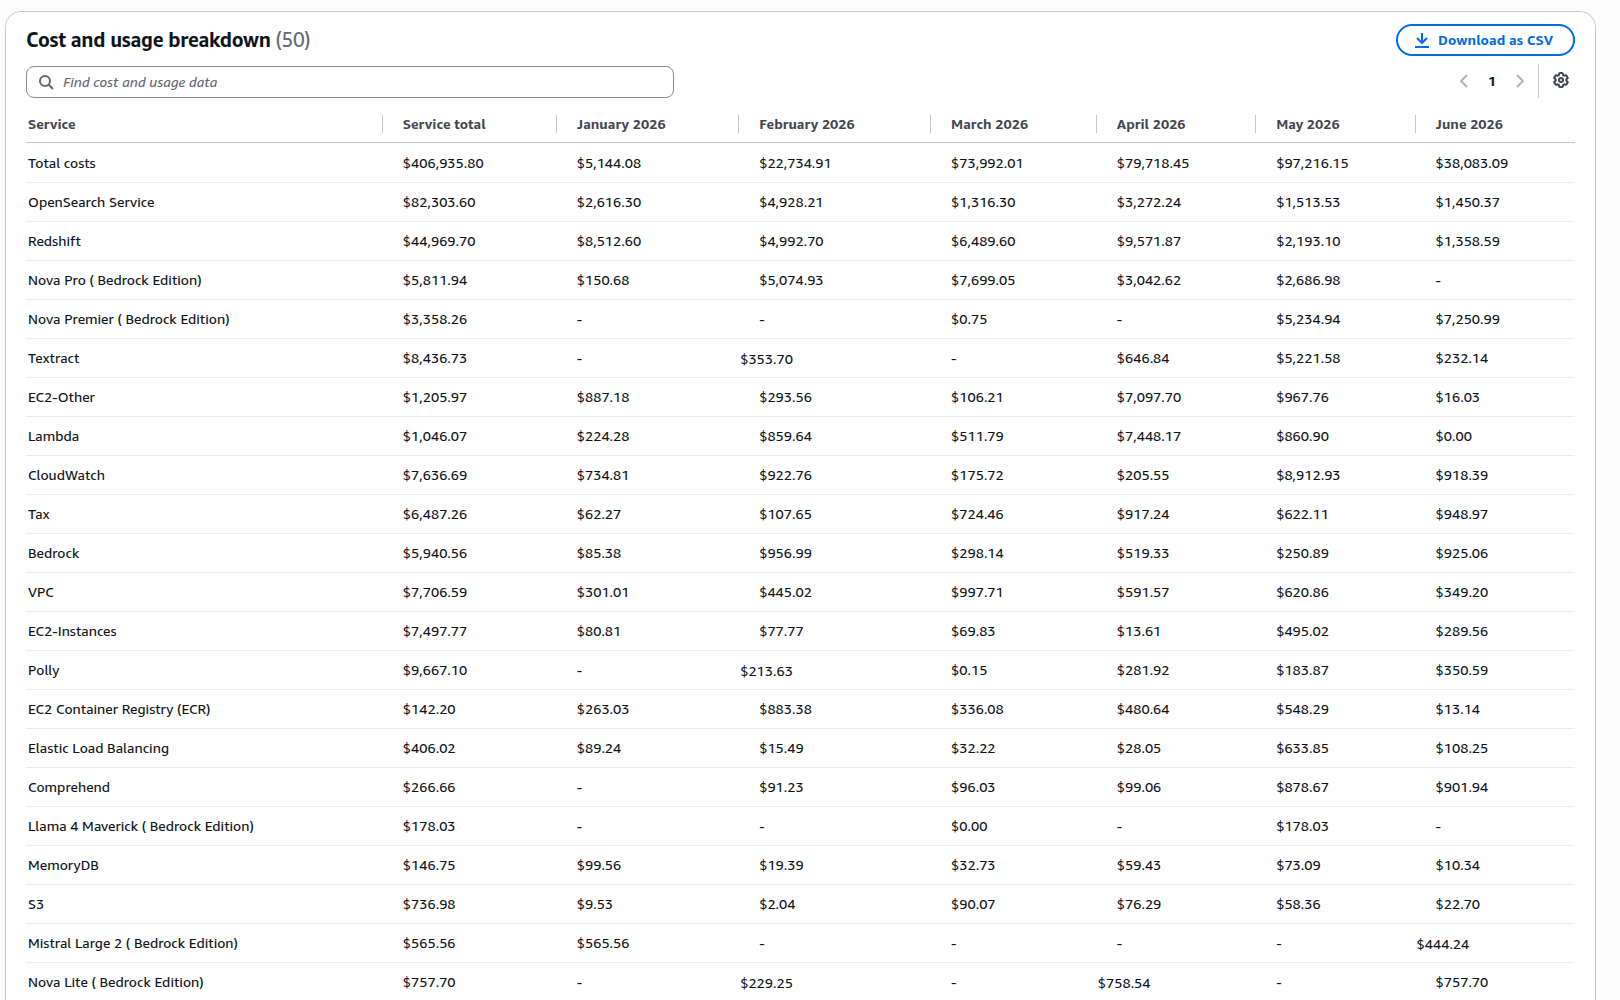Click OpenSearch service total $82,303.60

point(439,202)
